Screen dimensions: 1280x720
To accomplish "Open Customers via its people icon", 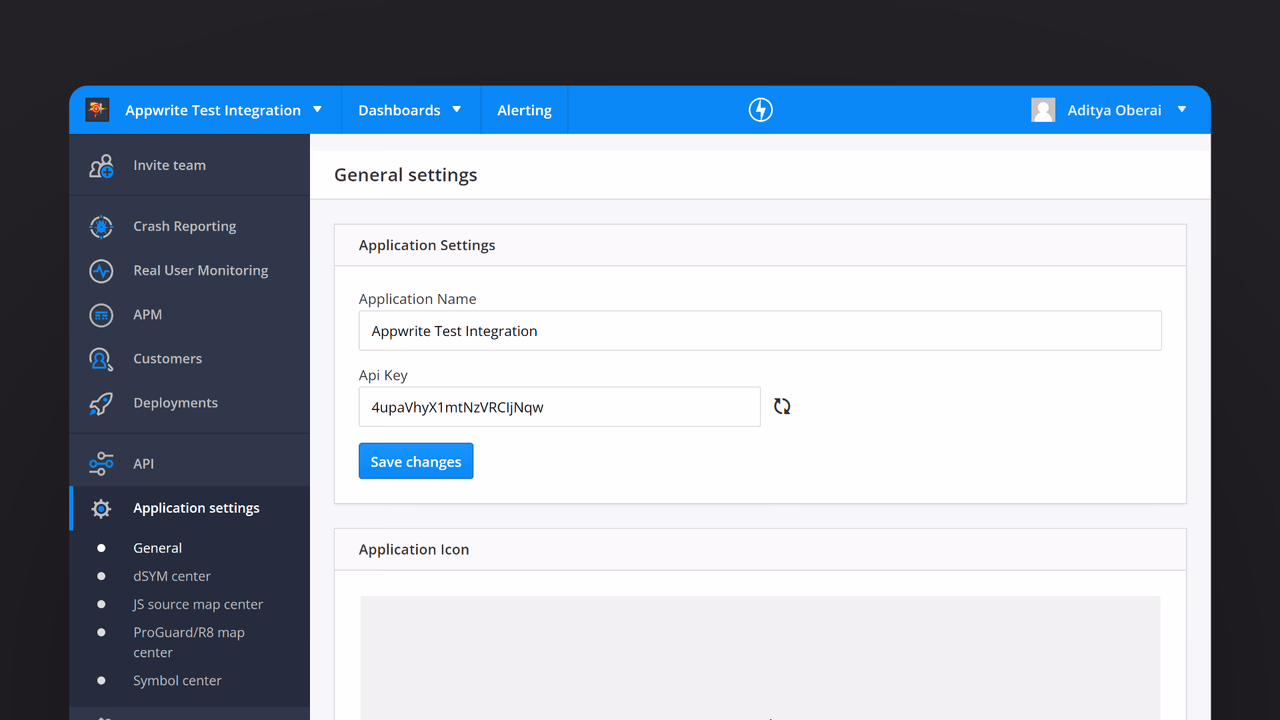I will coord(101,359).
